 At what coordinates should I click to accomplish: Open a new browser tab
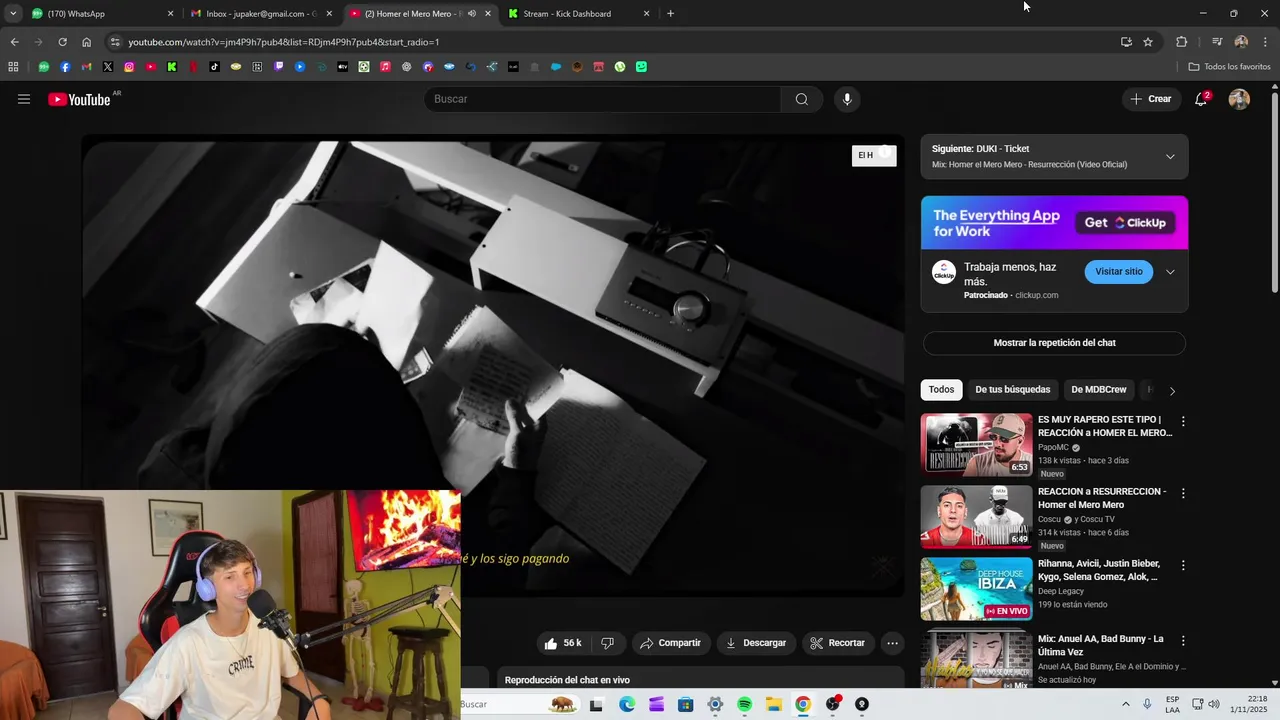(670, 14)
